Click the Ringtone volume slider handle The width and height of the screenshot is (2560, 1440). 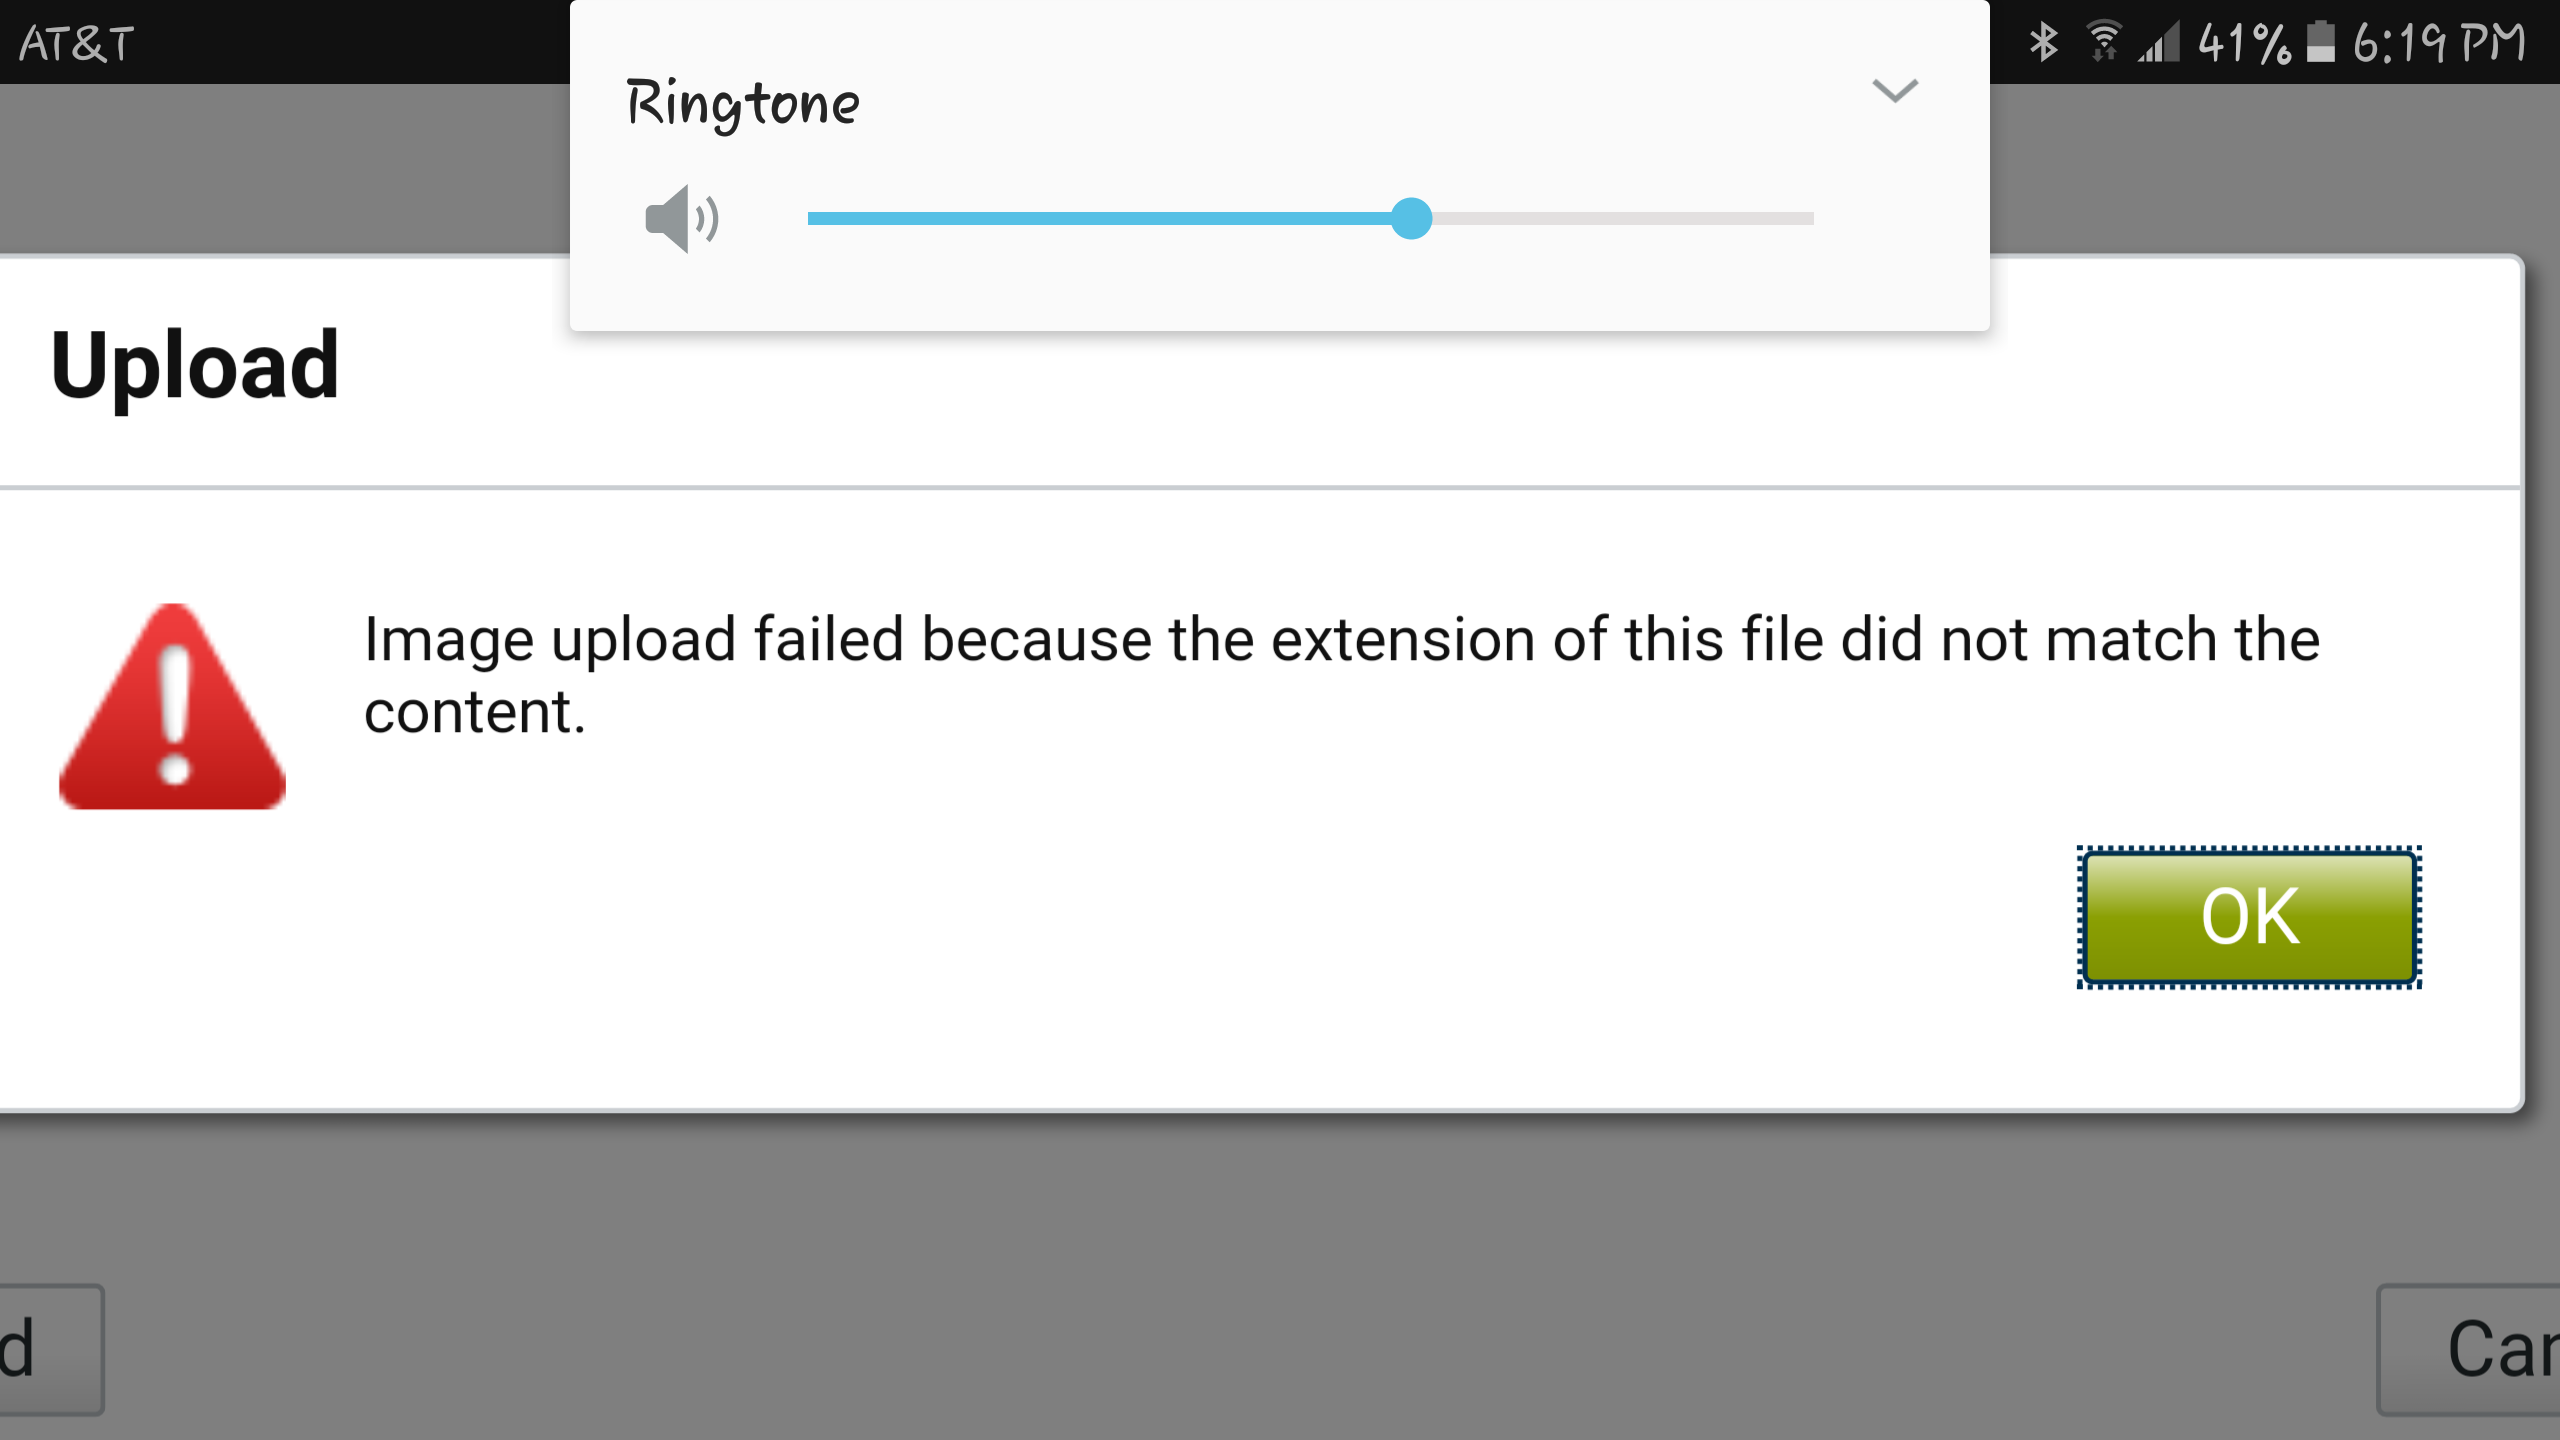(1411, 218)
